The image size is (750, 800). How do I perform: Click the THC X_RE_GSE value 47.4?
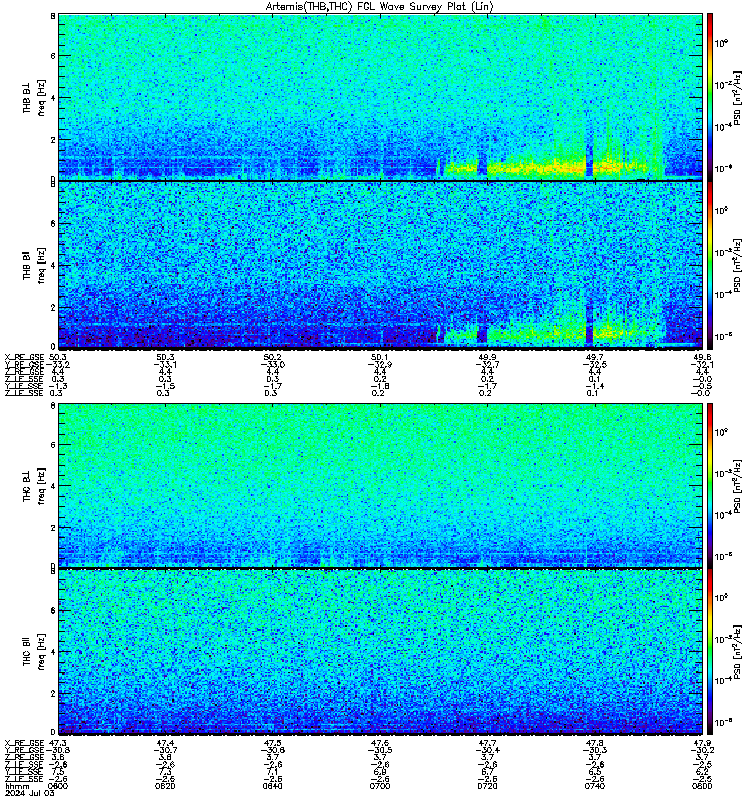(x=165, y=743)
